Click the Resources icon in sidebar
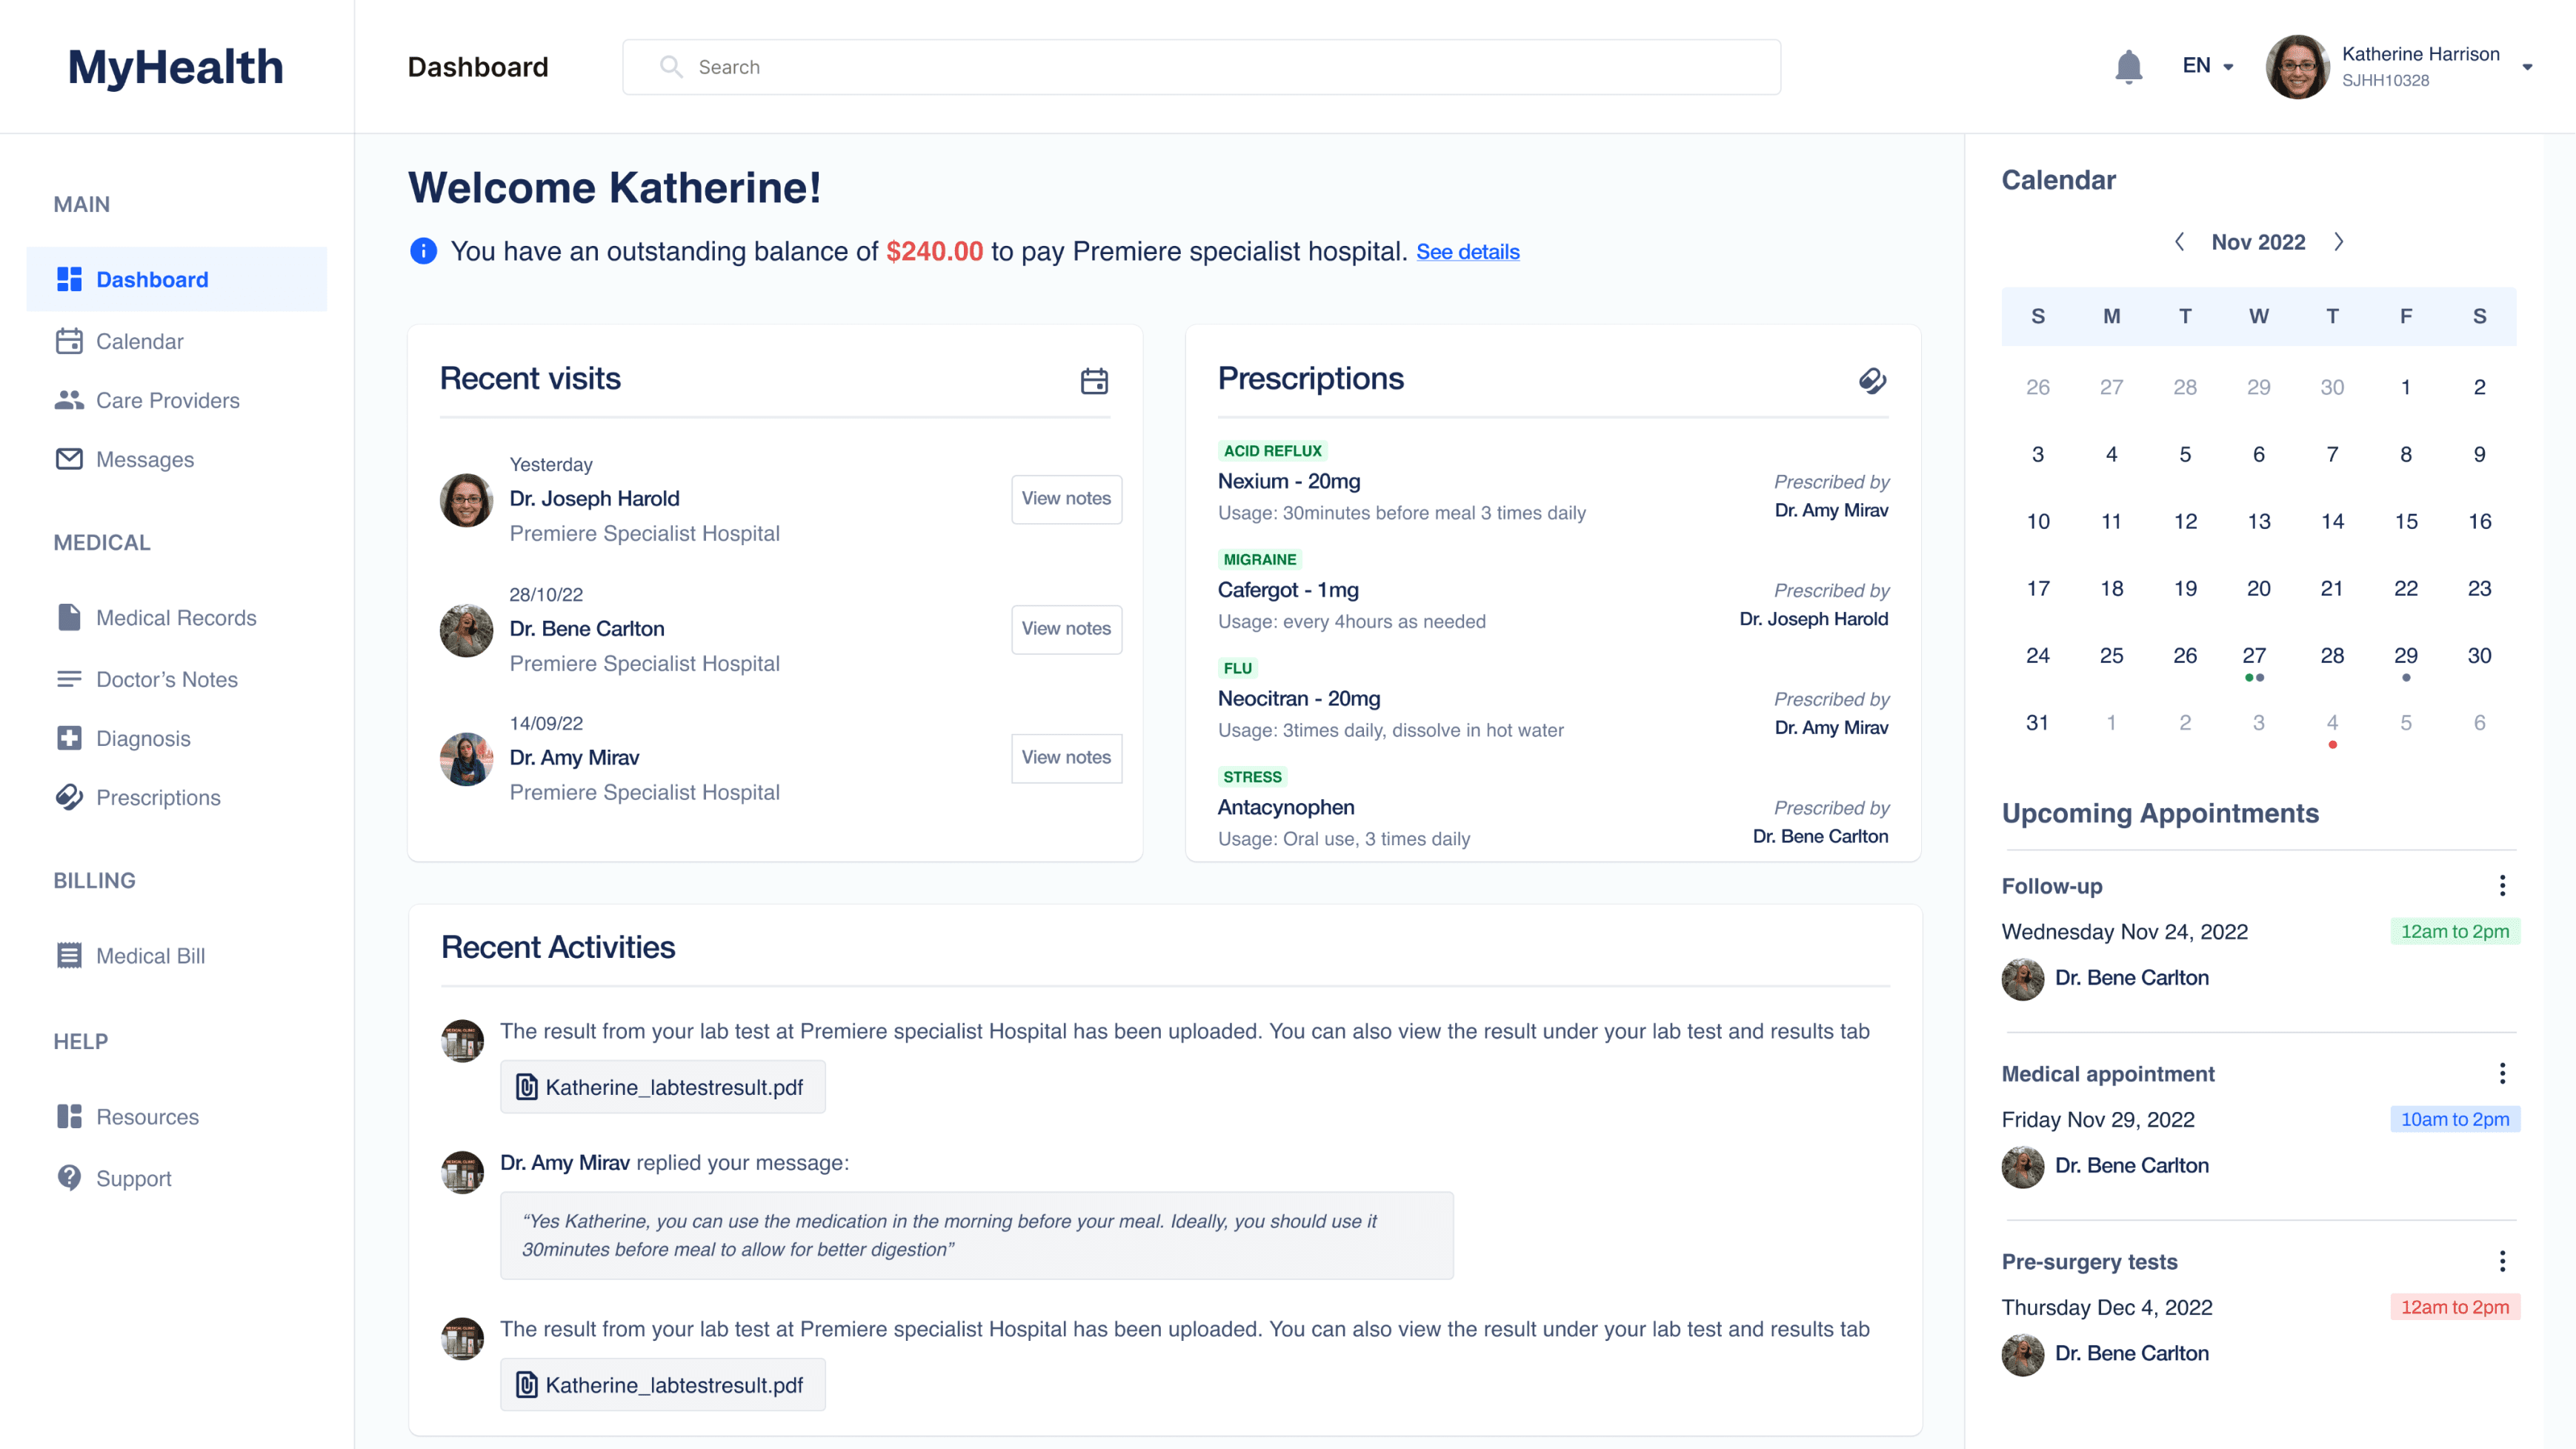This screenshot has width=2576, height=1449. click(x=69, y=1116)
